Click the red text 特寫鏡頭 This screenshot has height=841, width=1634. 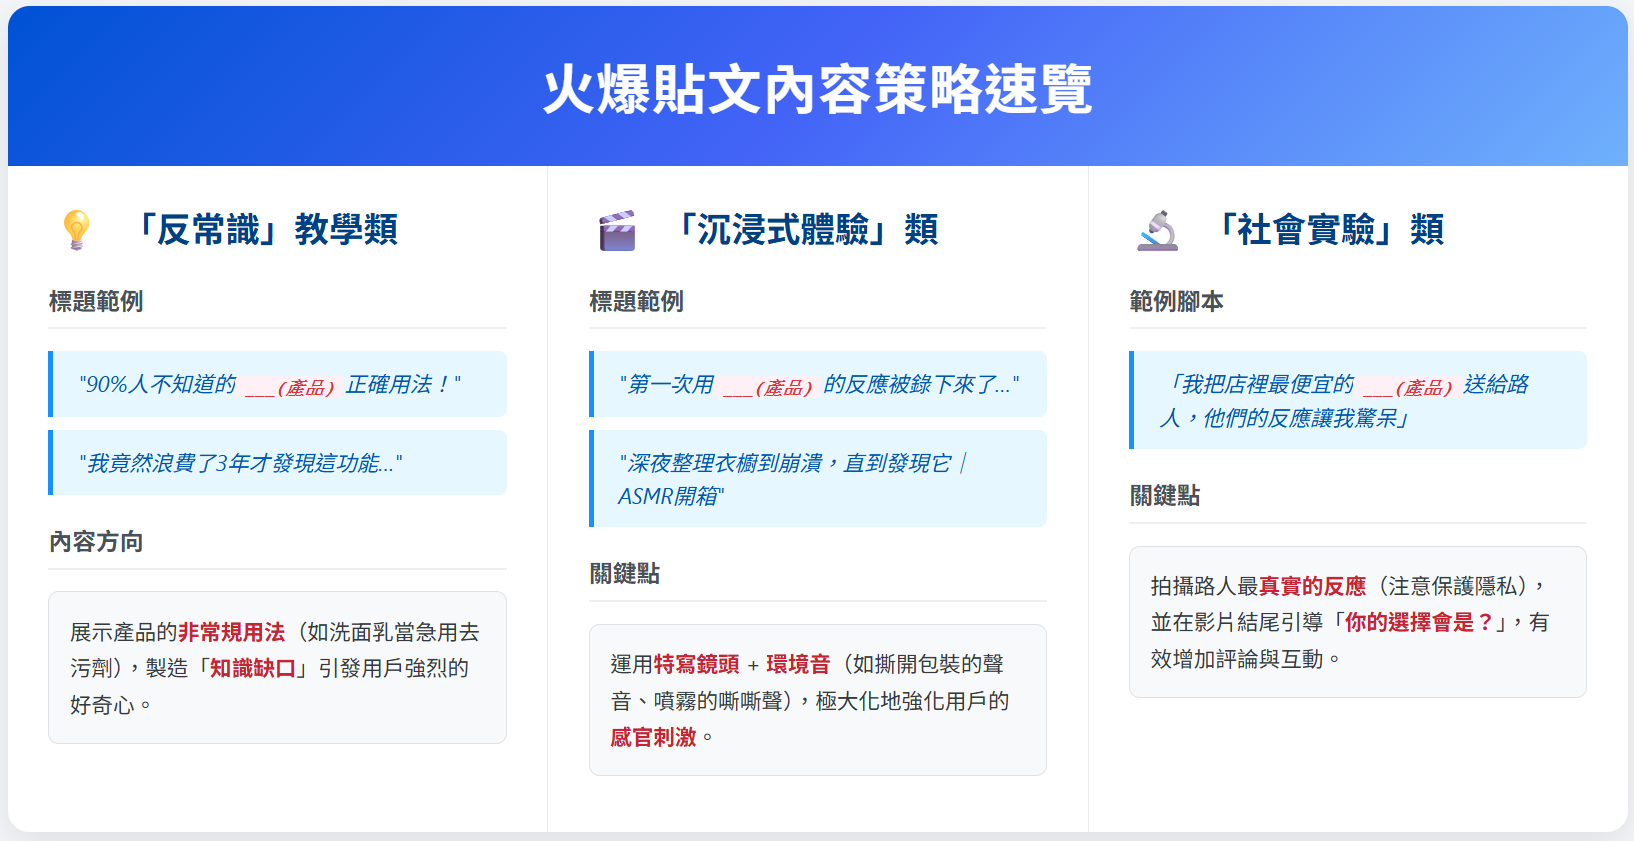[696, 664]
